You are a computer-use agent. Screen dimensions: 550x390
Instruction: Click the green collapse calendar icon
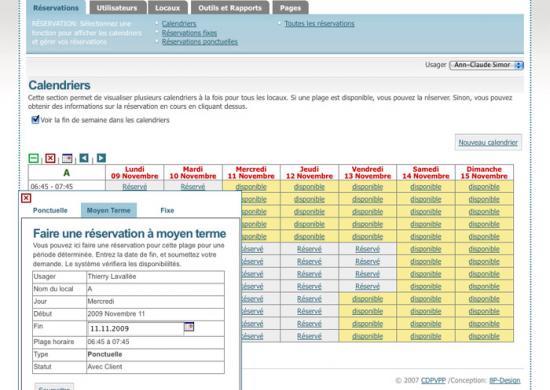coord(34,158)
